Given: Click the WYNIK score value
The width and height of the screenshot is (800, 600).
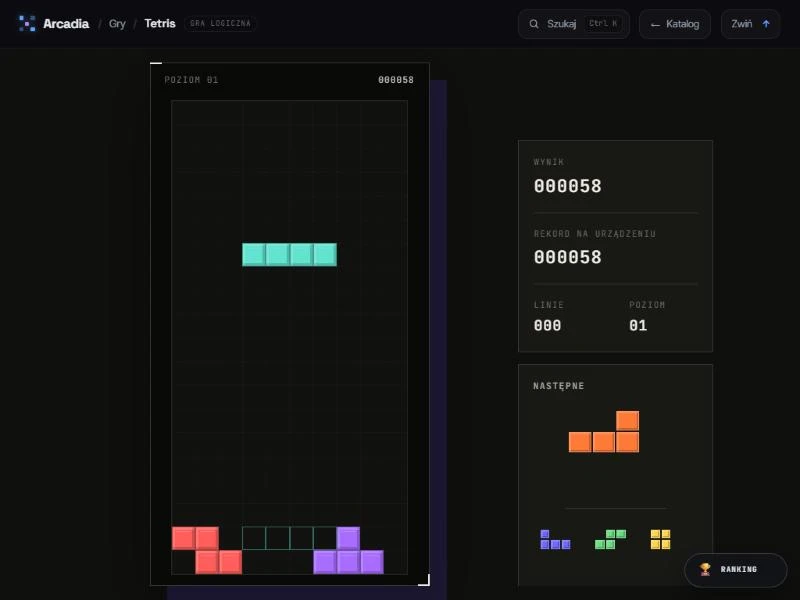Looking at the screenshot, I should coord(567,186).
